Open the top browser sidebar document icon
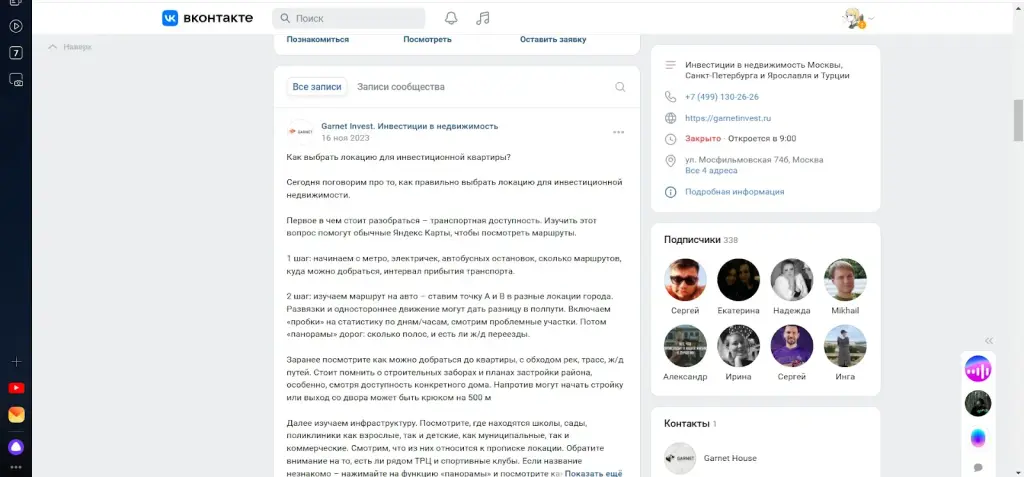This screenshot has width=1024, height=477. click(16, 3)
